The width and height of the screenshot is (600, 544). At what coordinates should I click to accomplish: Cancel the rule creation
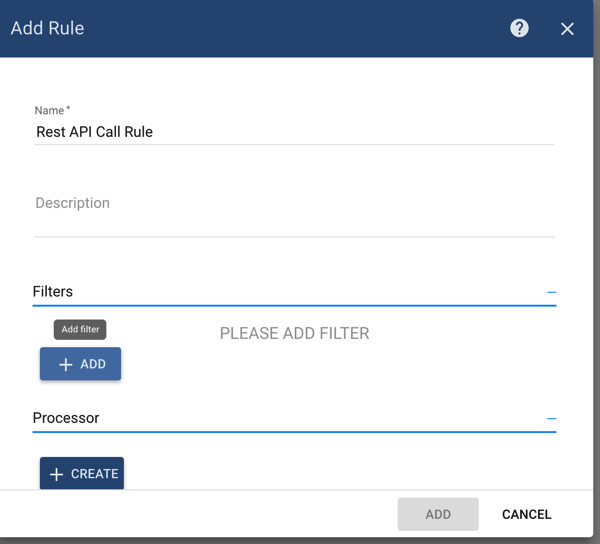526,514
